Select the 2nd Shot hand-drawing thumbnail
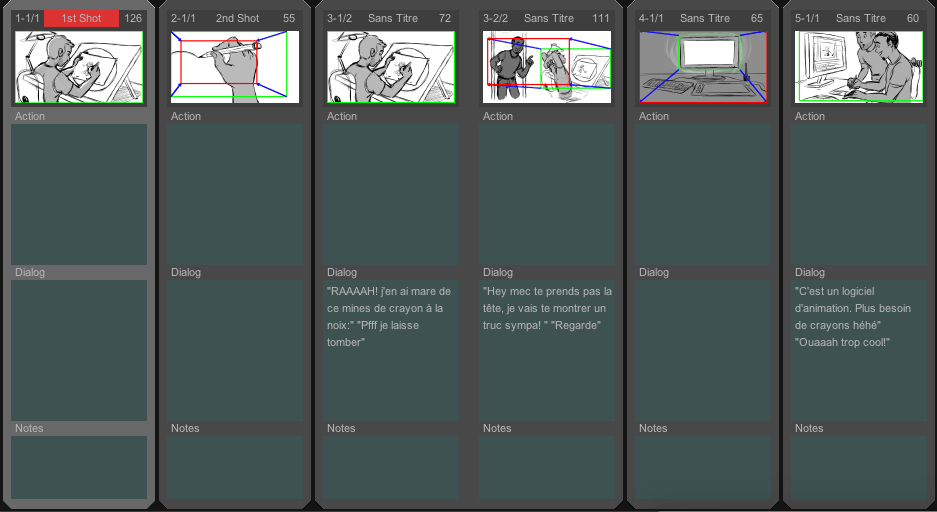This screenshot has height=512, width=937. [x=235, y=67]
